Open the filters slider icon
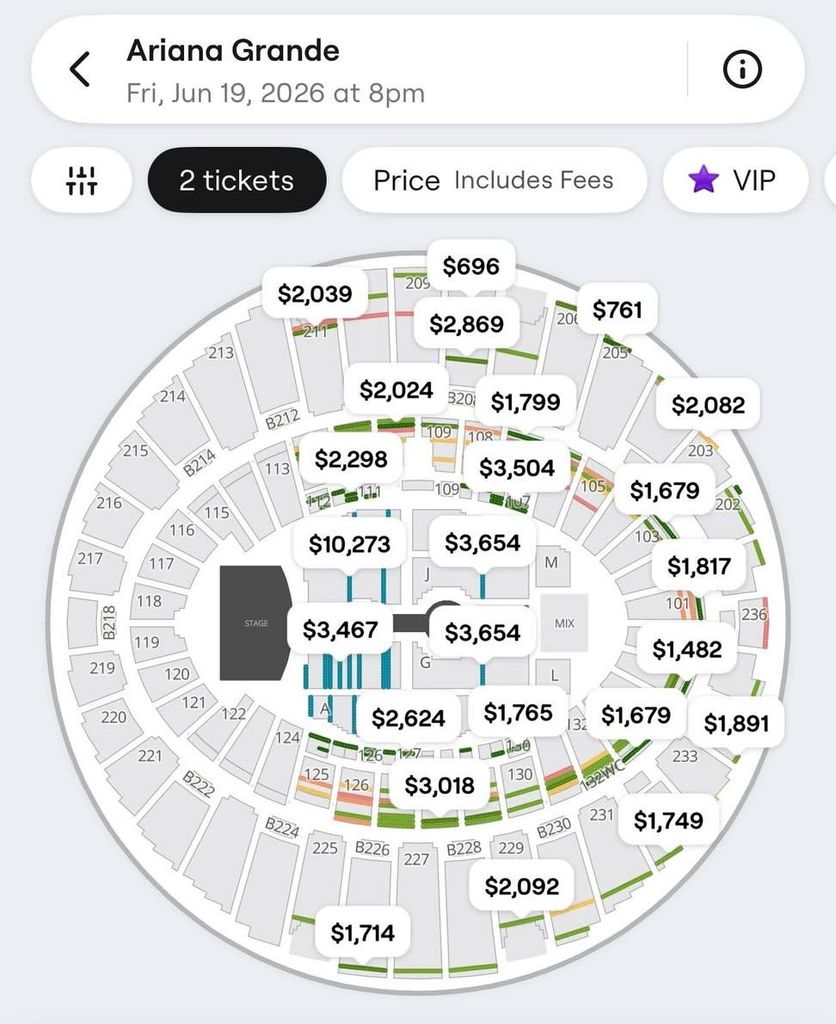The image size is (836, 1024). tap(82, 180)
